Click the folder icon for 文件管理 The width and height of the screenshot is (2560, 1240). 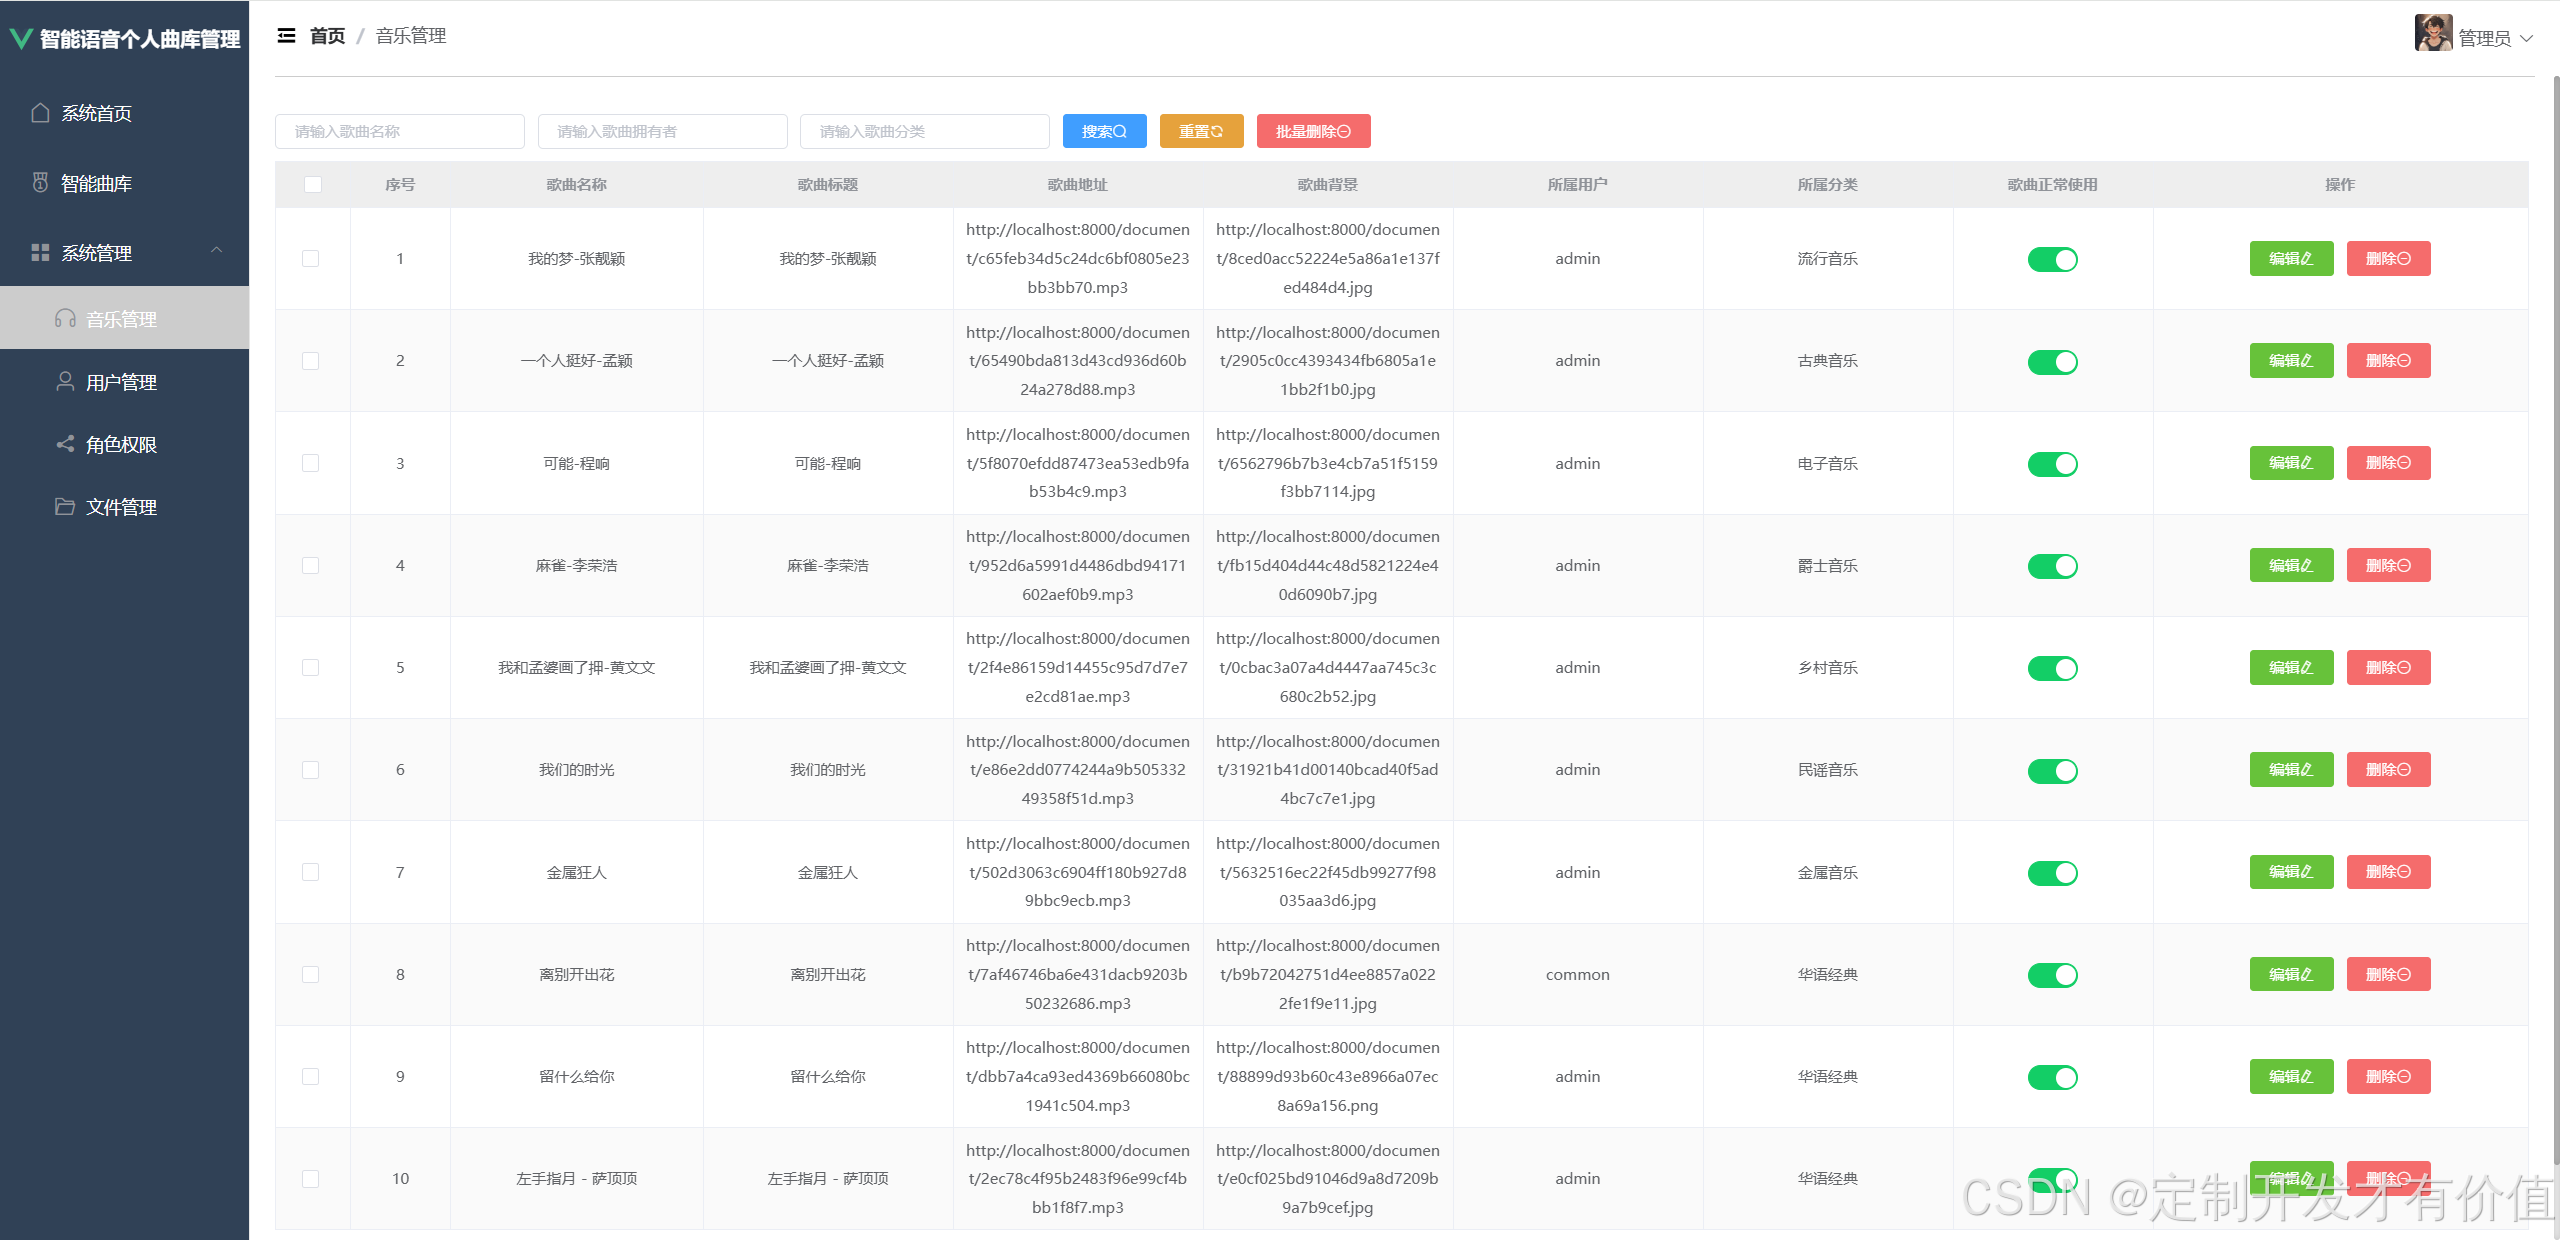pyautogui.click(x=65, y=507)
